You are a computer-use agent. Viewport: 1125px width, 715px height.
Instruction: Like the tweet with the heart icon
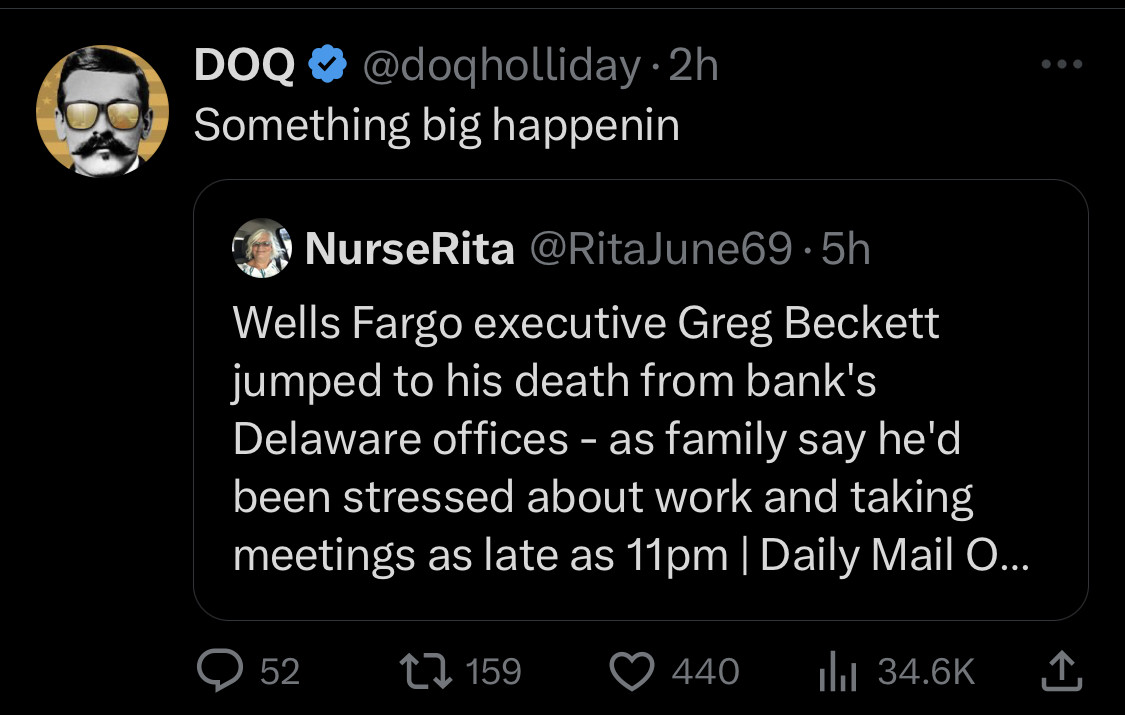pos(631,670)
